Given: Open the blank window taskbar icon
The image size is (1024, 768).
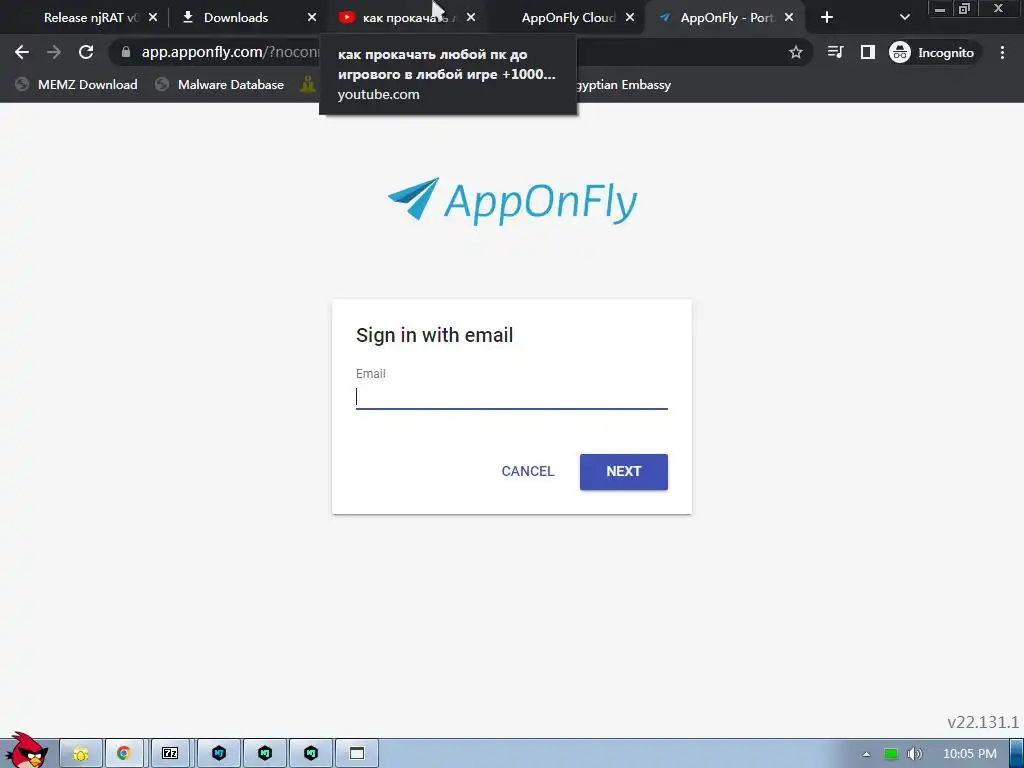Looking at the screenshot, I should (357, 754).
